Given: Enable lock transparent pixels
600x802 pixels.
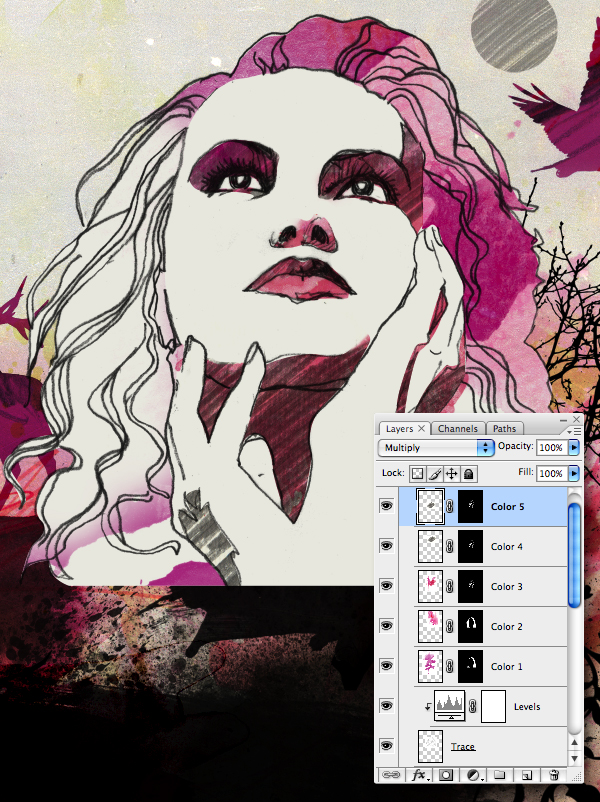Looking at the screenshot, I should click(417, 474).
